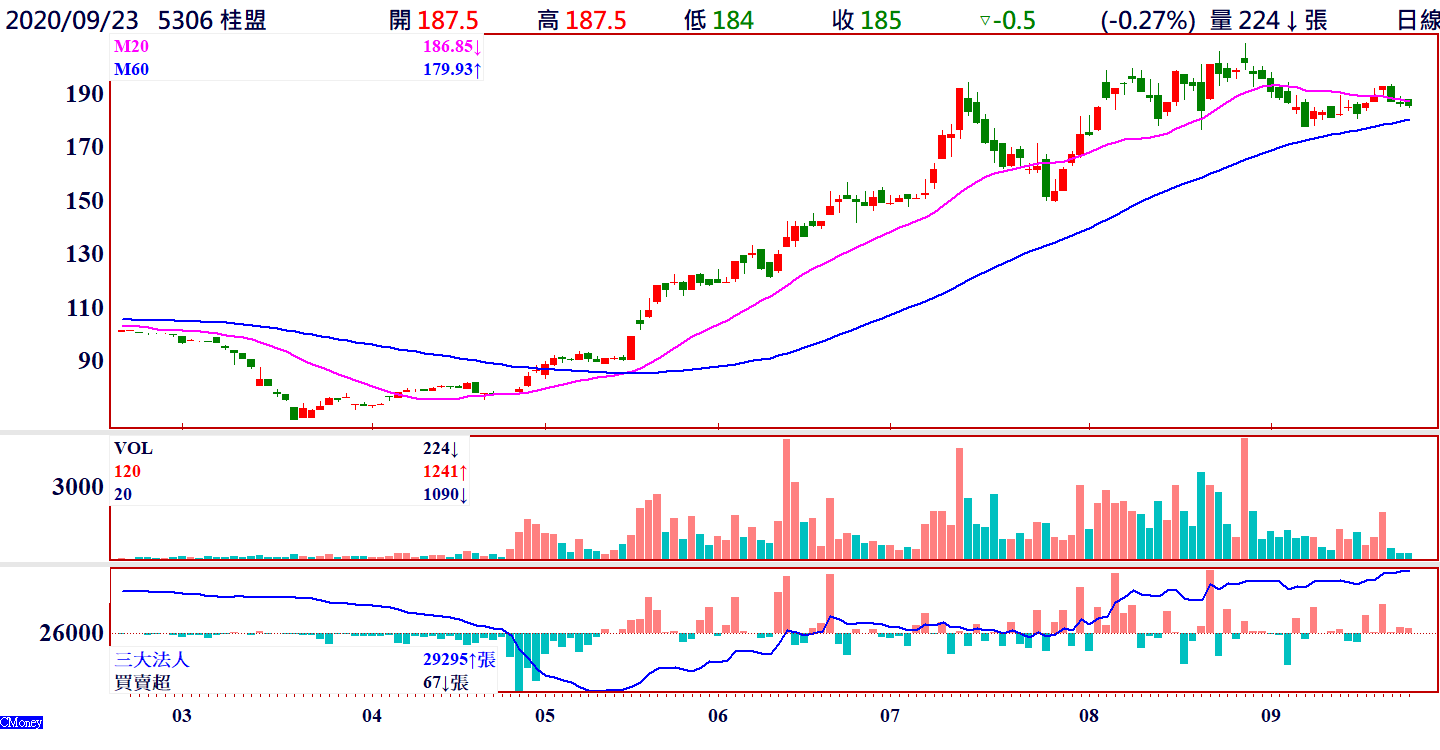The width and height of the screenshot is (1440, 750).
Task: Click the blue M60 moving average label
Action: 129,69
